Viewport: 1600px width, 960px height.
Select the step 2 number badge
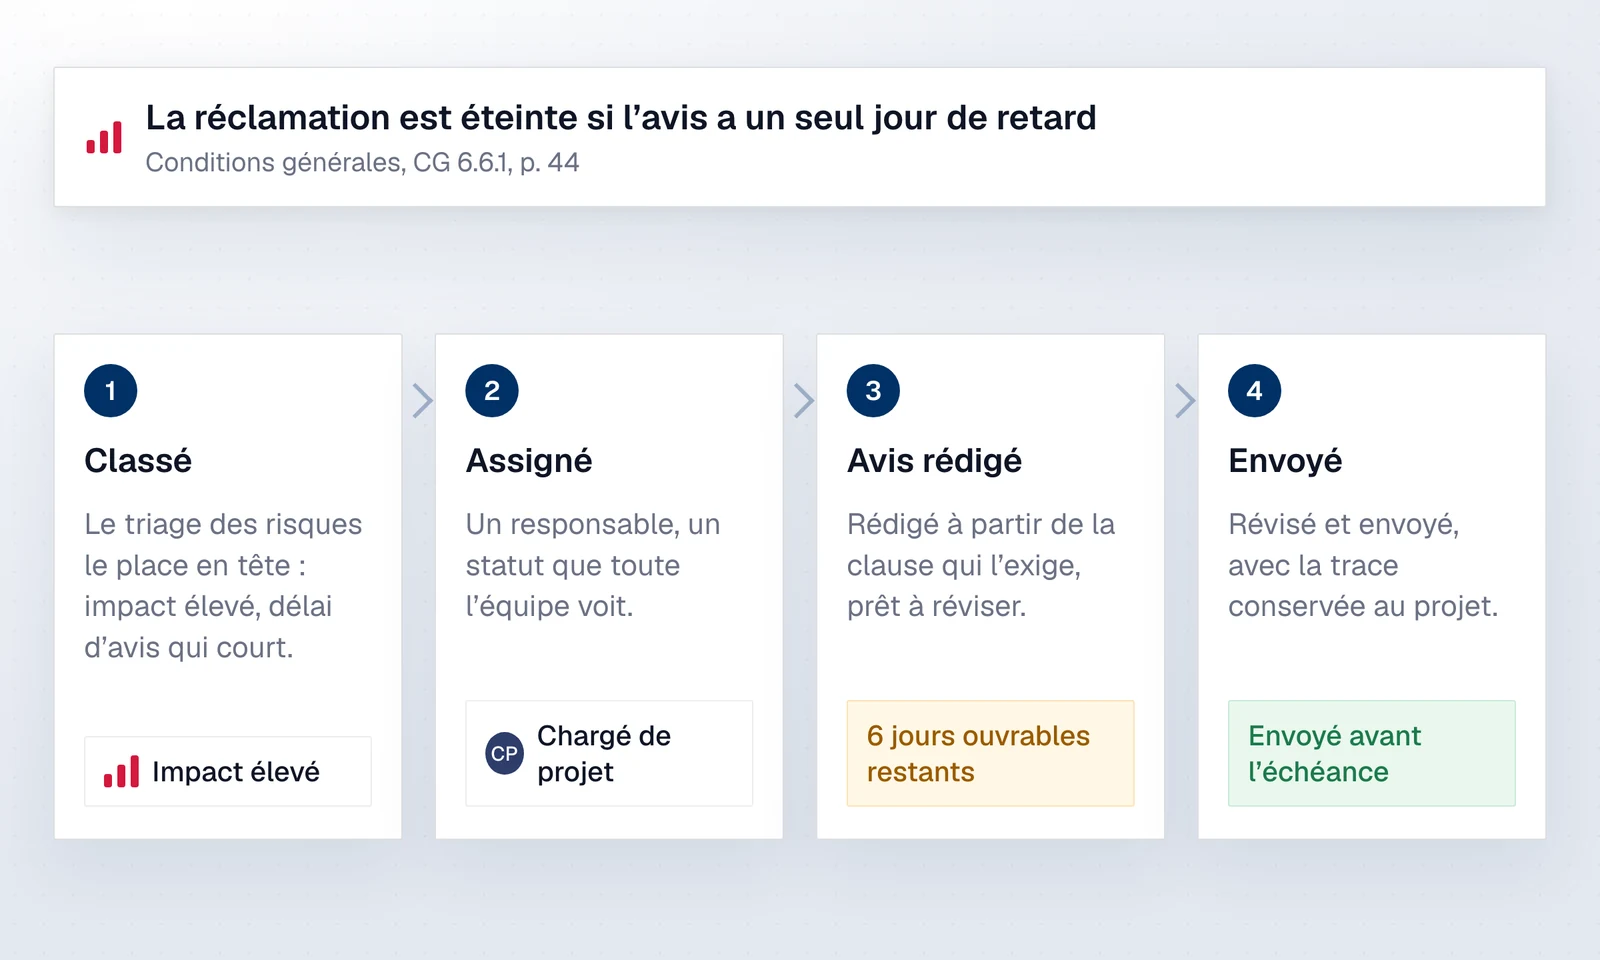[492, 391]
